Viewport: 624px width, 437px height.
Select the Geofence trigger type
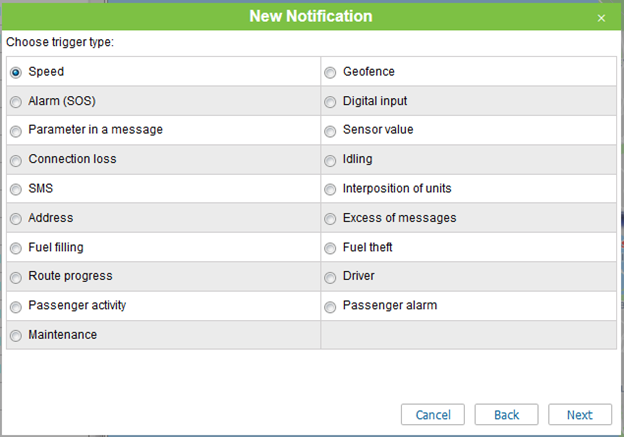pos(330,72)
